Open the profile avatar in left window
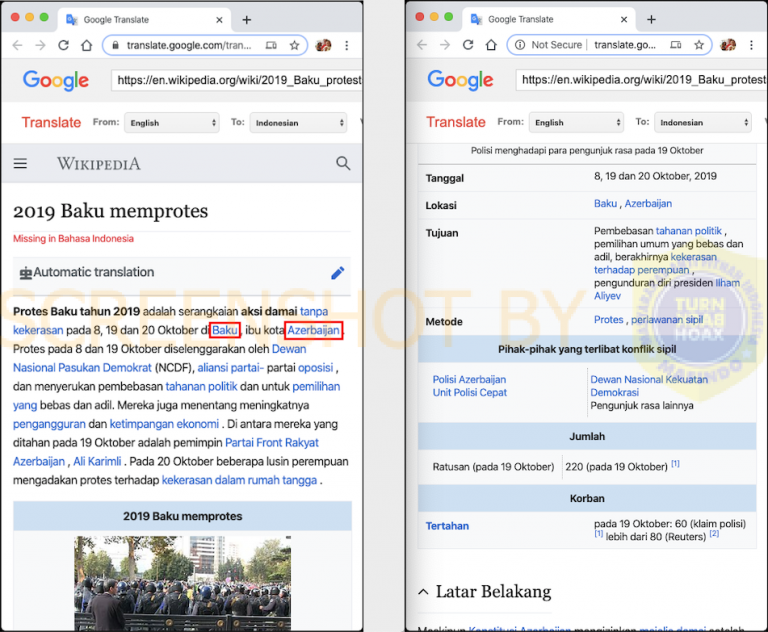The height and width of the screenshot is (632, 768). pyautogui.click(x=323, y=45)
